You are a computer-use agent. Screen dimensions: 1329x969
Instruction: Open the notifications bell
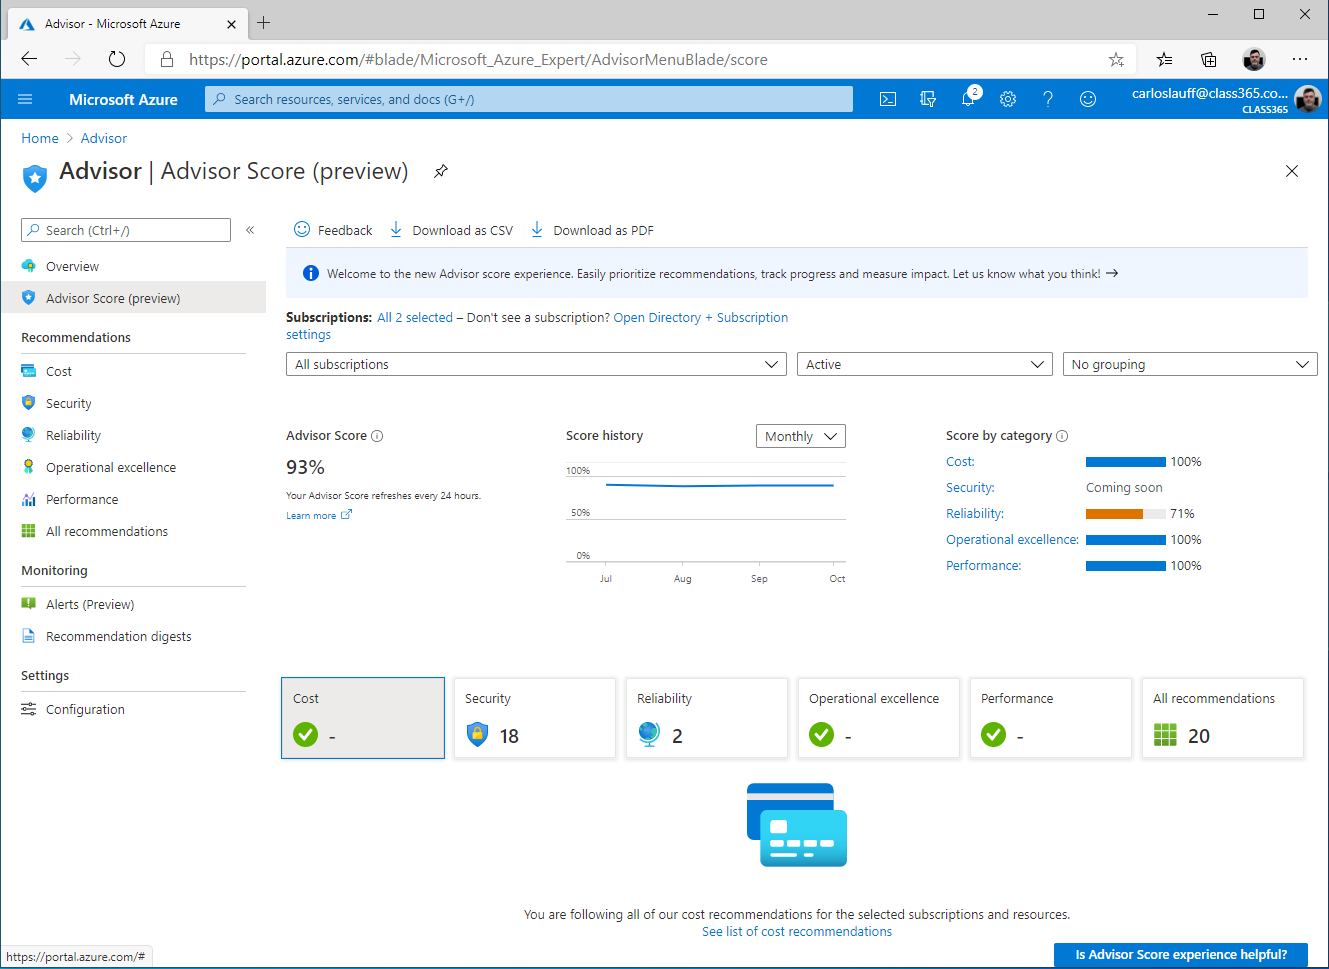pos(968,99)
